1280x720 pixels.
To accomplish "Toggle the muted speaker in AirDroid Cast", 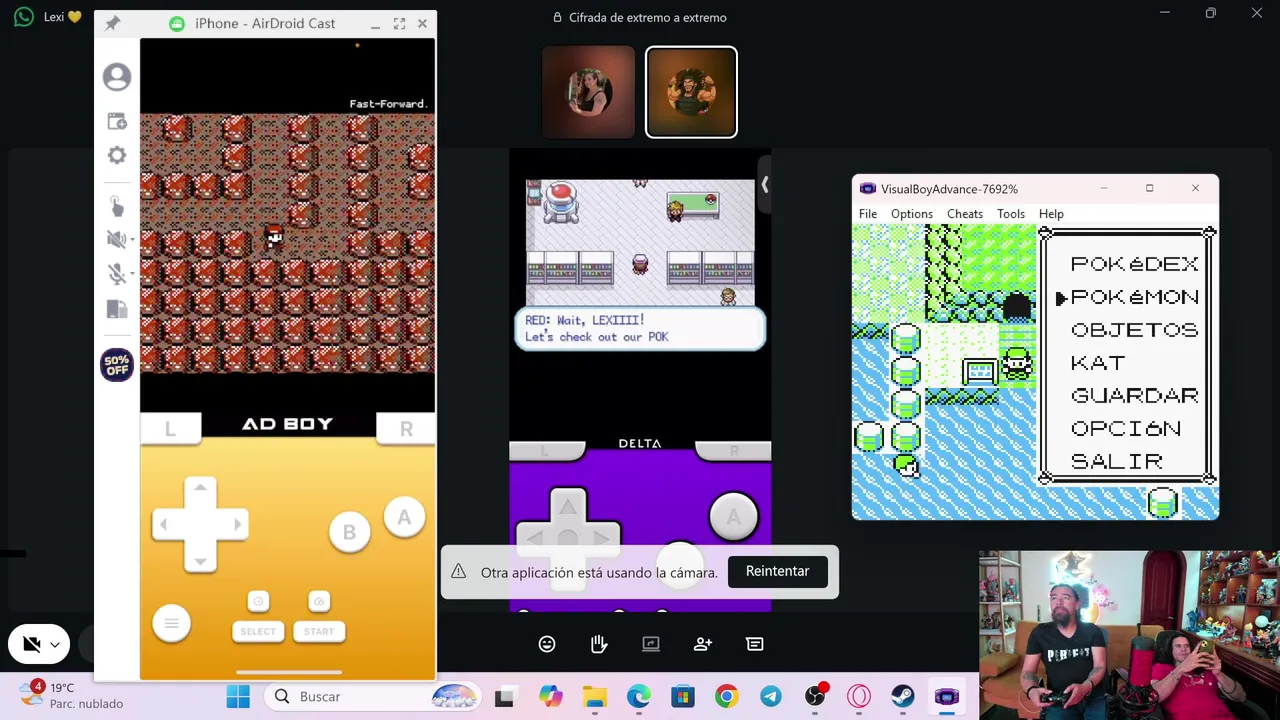I will [115, 239].
